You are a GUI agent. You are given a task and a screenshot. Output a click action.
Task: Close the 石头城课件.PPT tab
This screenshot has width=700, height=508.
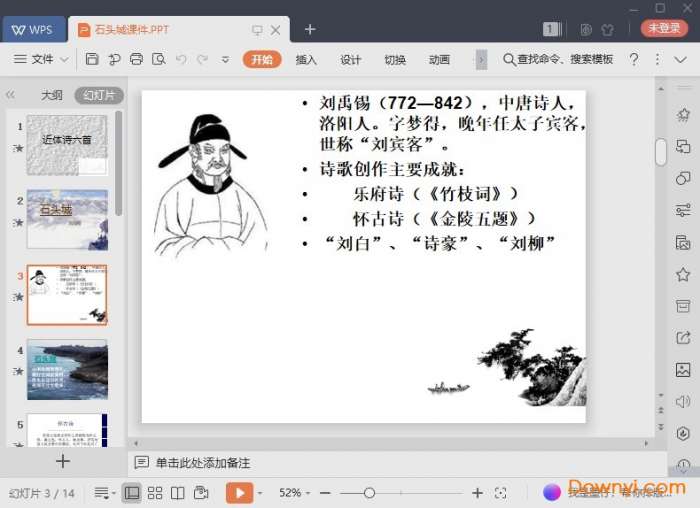(276, 30)
